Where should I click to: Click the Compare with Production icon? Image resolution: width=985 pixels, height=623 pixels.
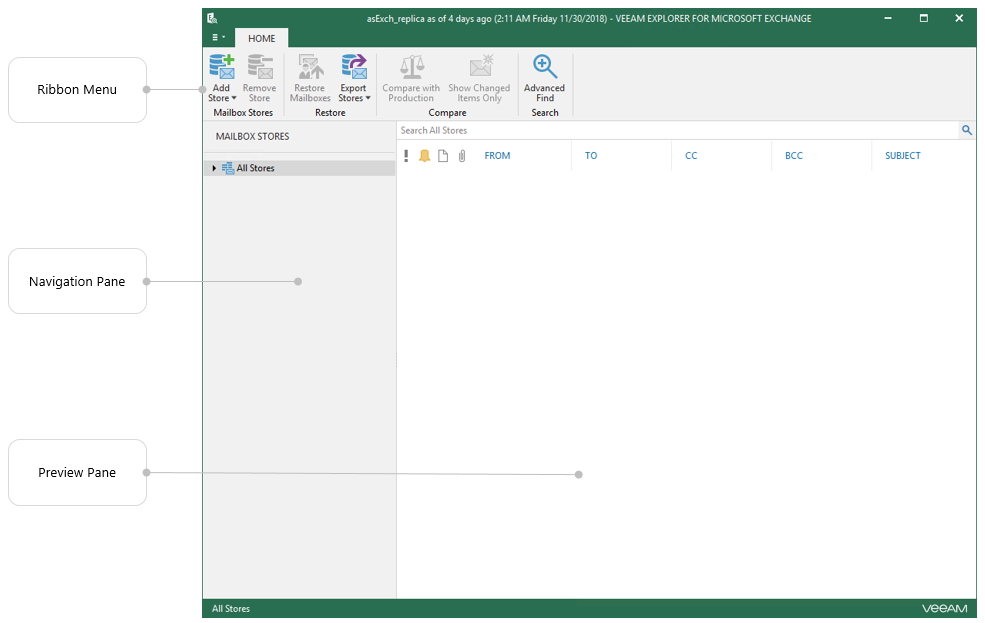coord(411,67)
